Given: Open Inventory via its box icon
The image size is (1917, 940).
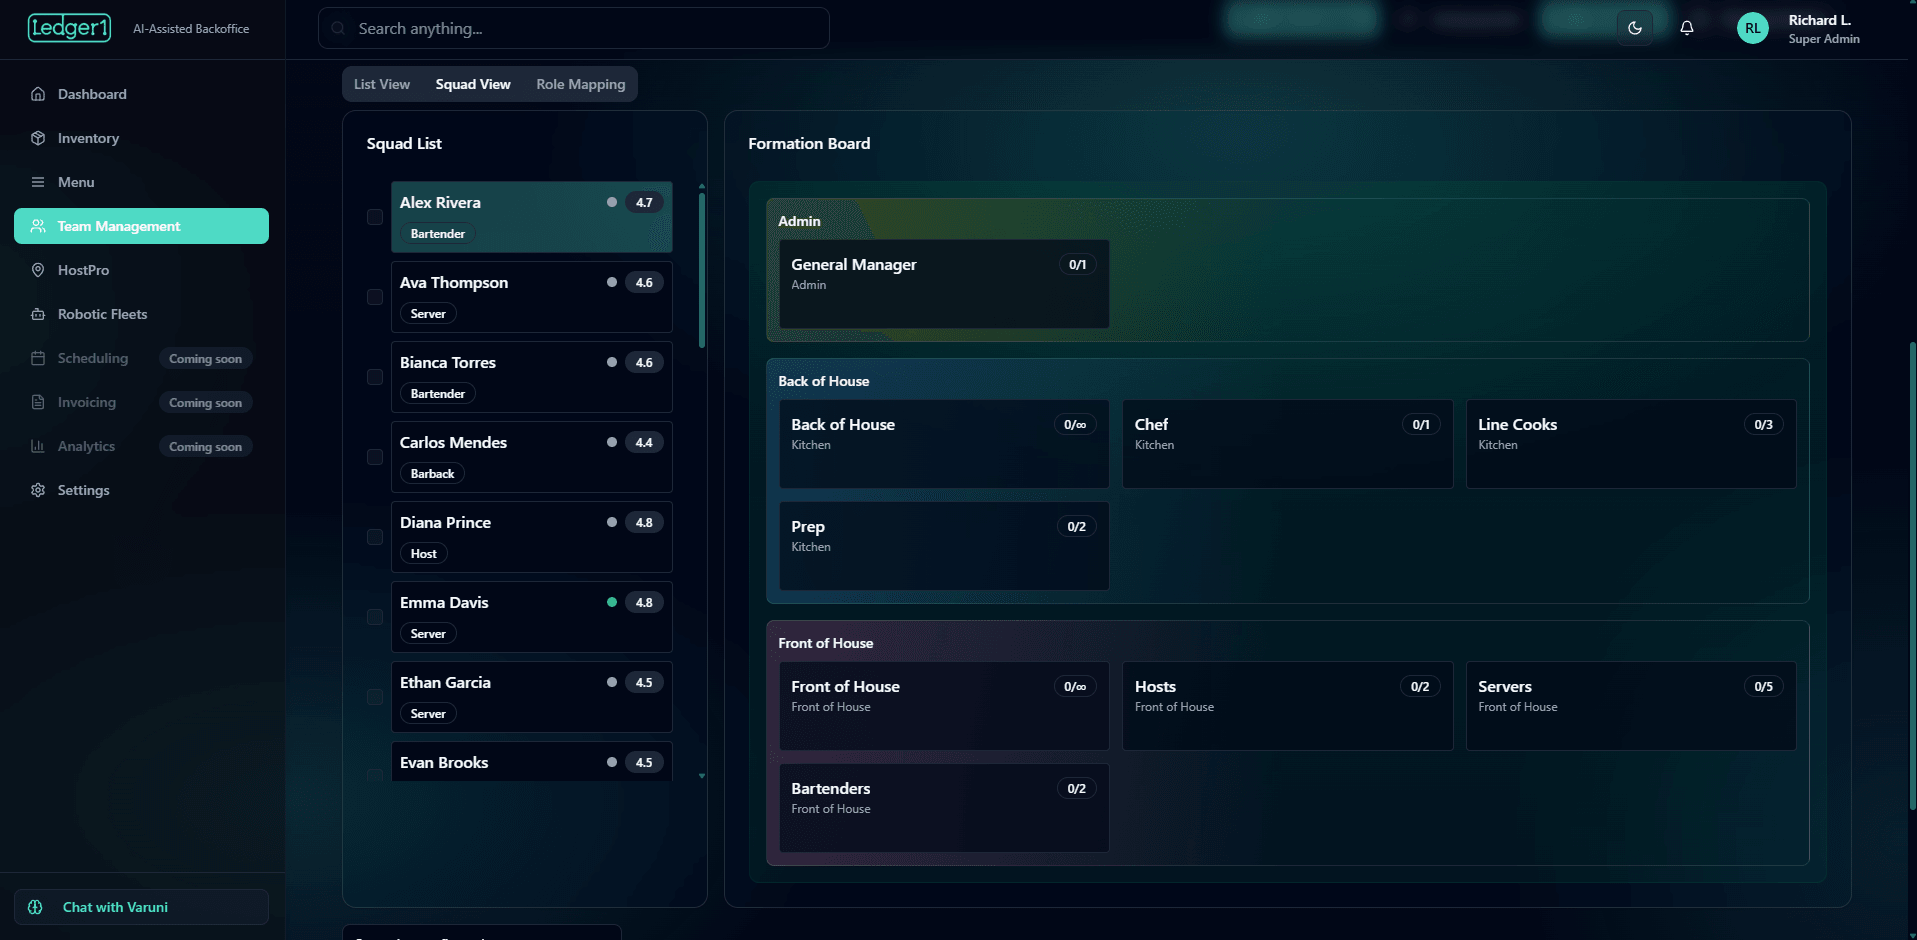Looking at the screenshot, I should (38, 138).
